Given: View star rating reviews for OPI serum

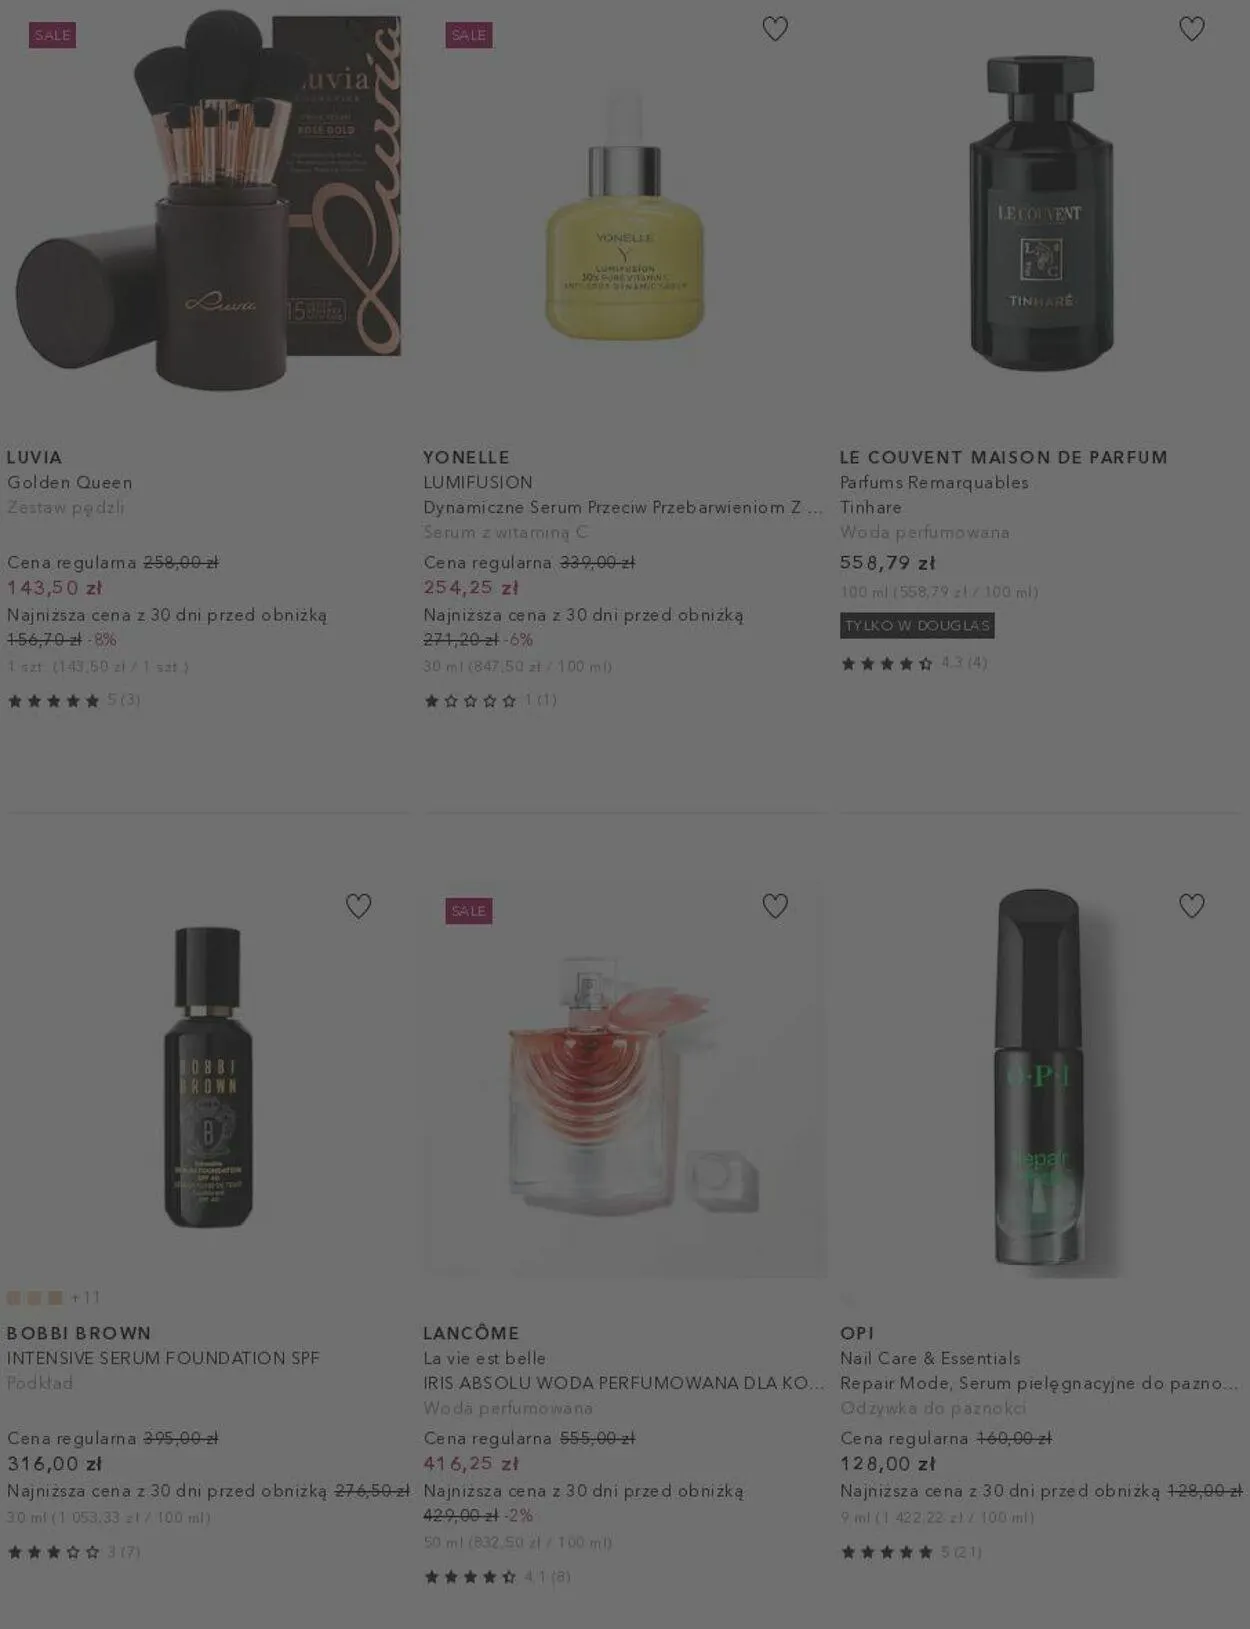Looking at the screenshot, I should [911, 1552].
